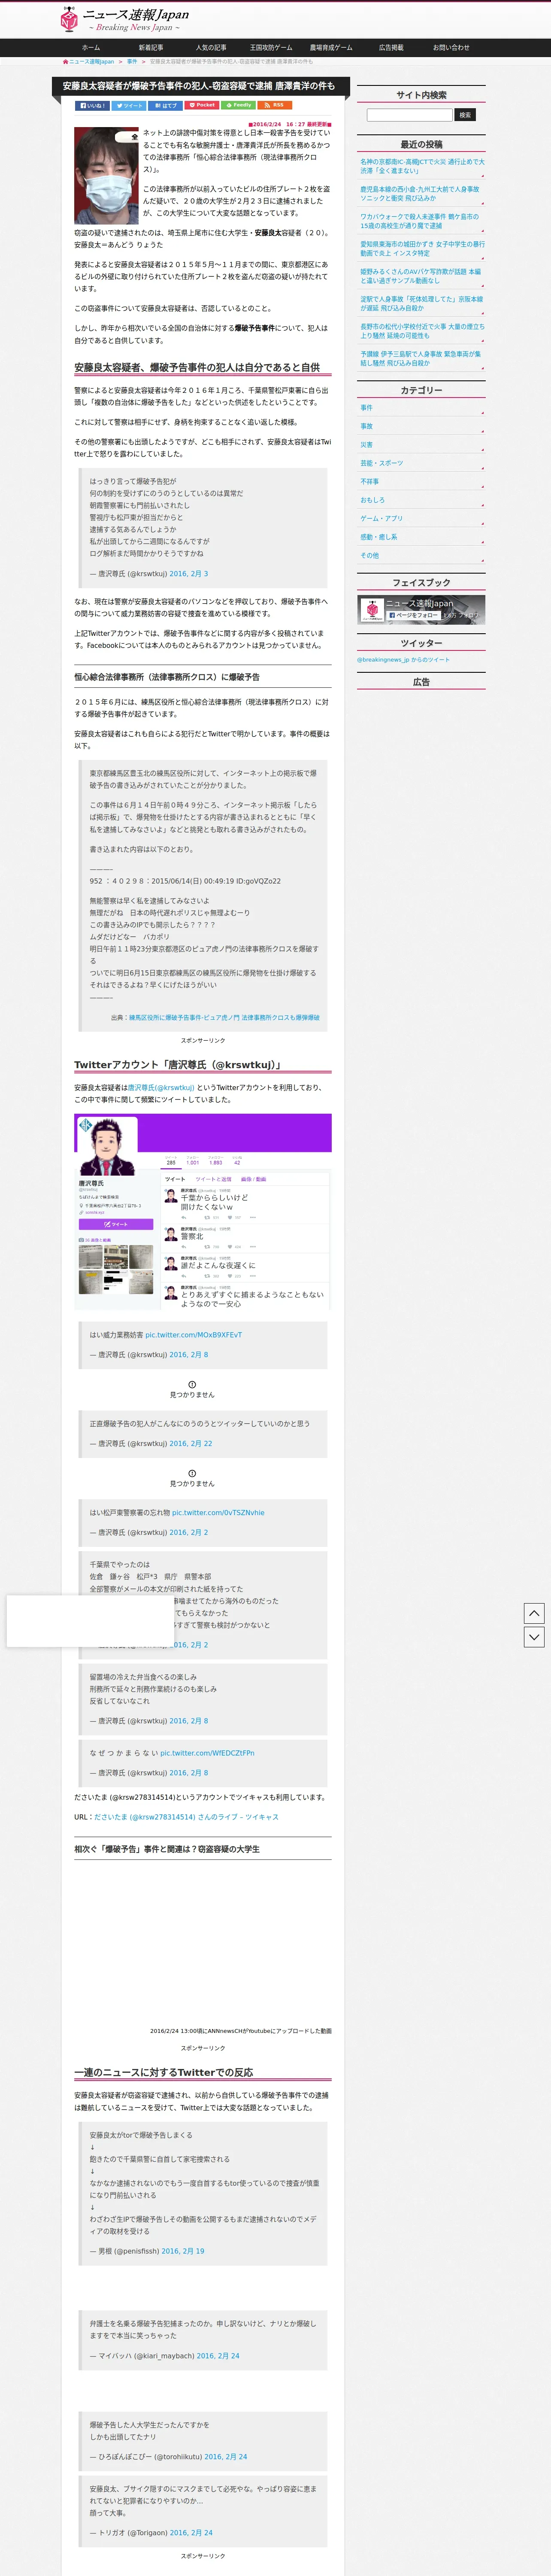Open the tweet date 2016, 2月 3
This screenshot has width=551, height=2576.
(189, 574)
